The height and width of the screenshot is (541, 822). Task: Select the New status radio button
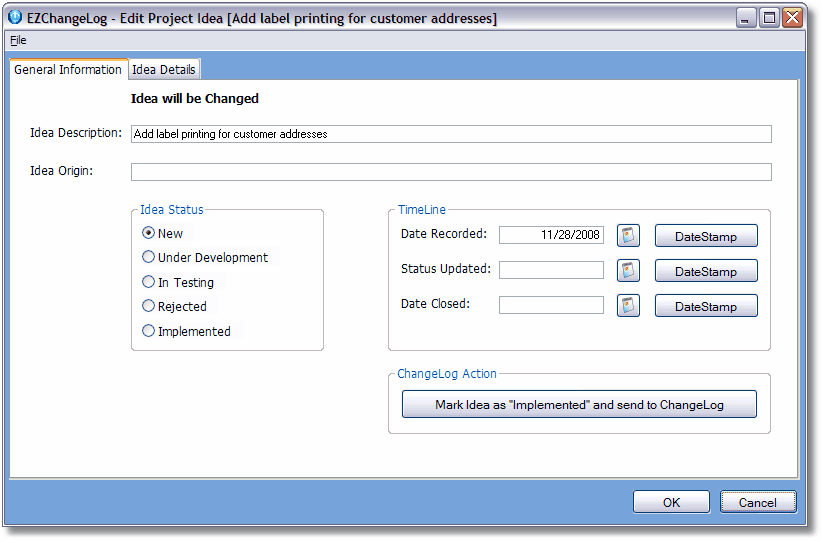point(149,233)
